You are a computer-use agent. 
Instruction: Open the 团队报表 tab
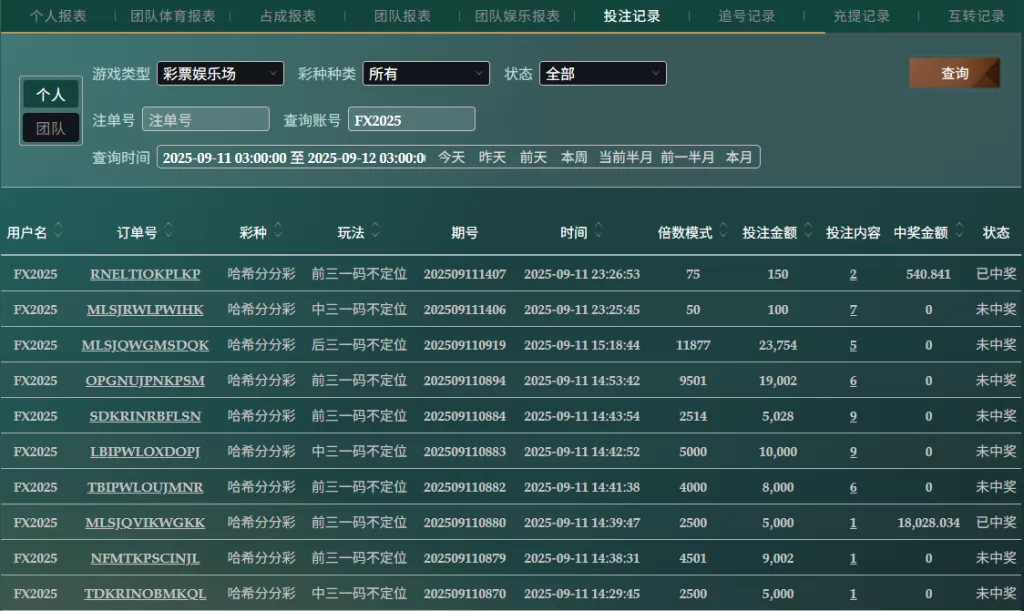[402, 16]
